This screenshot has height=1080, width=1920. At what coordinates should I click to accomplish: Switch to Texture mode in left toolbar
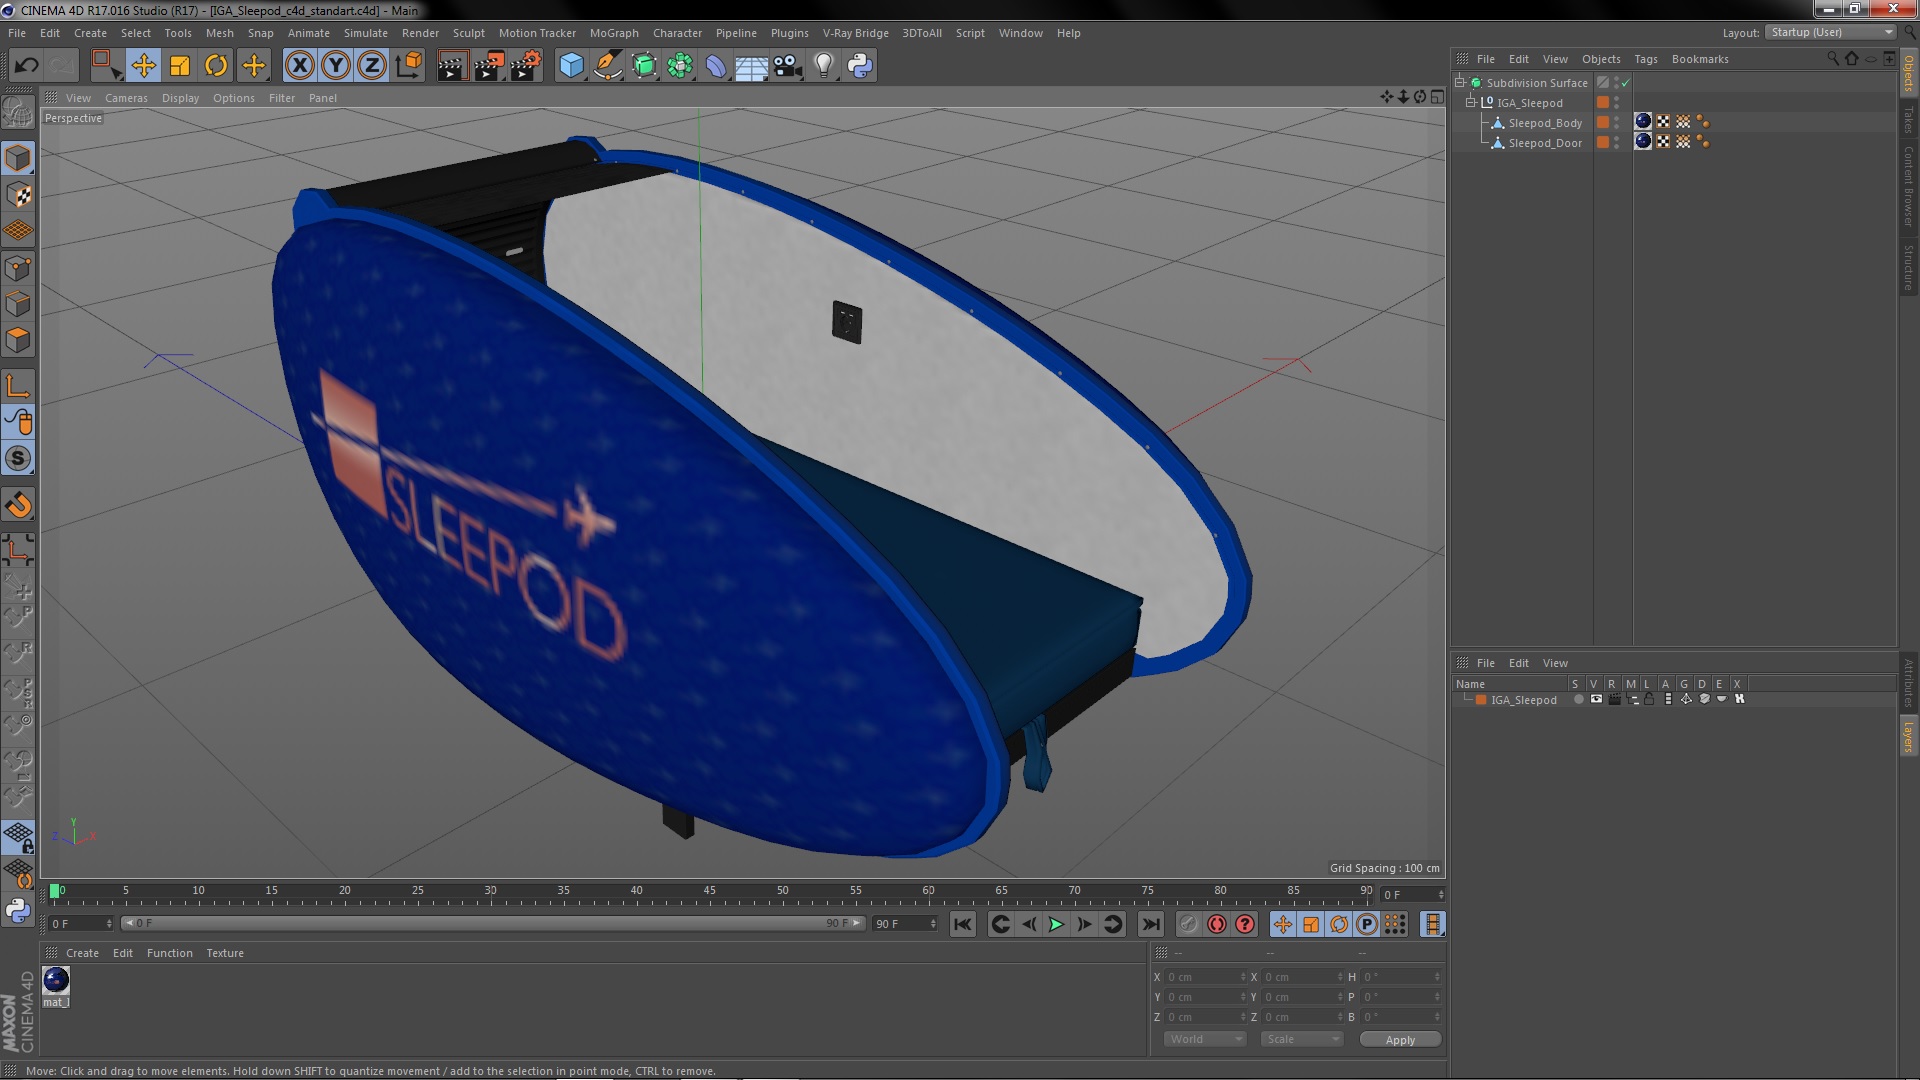click(18, 195)
